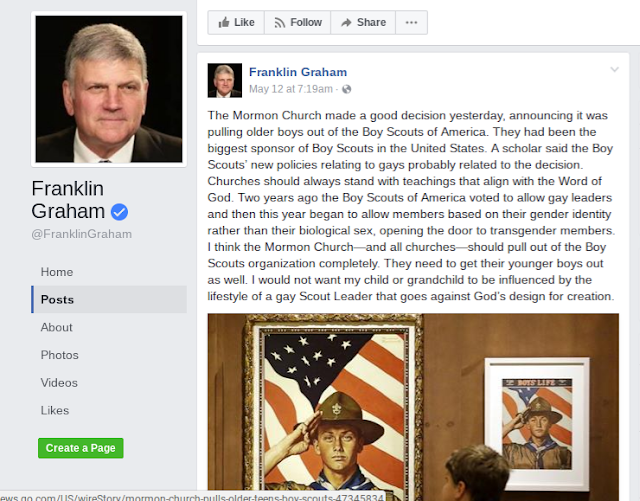The height and width of the screenshot is (501, 640).
Task: Open the Boy Scouts painting article image
Action: tap(413, 401)
